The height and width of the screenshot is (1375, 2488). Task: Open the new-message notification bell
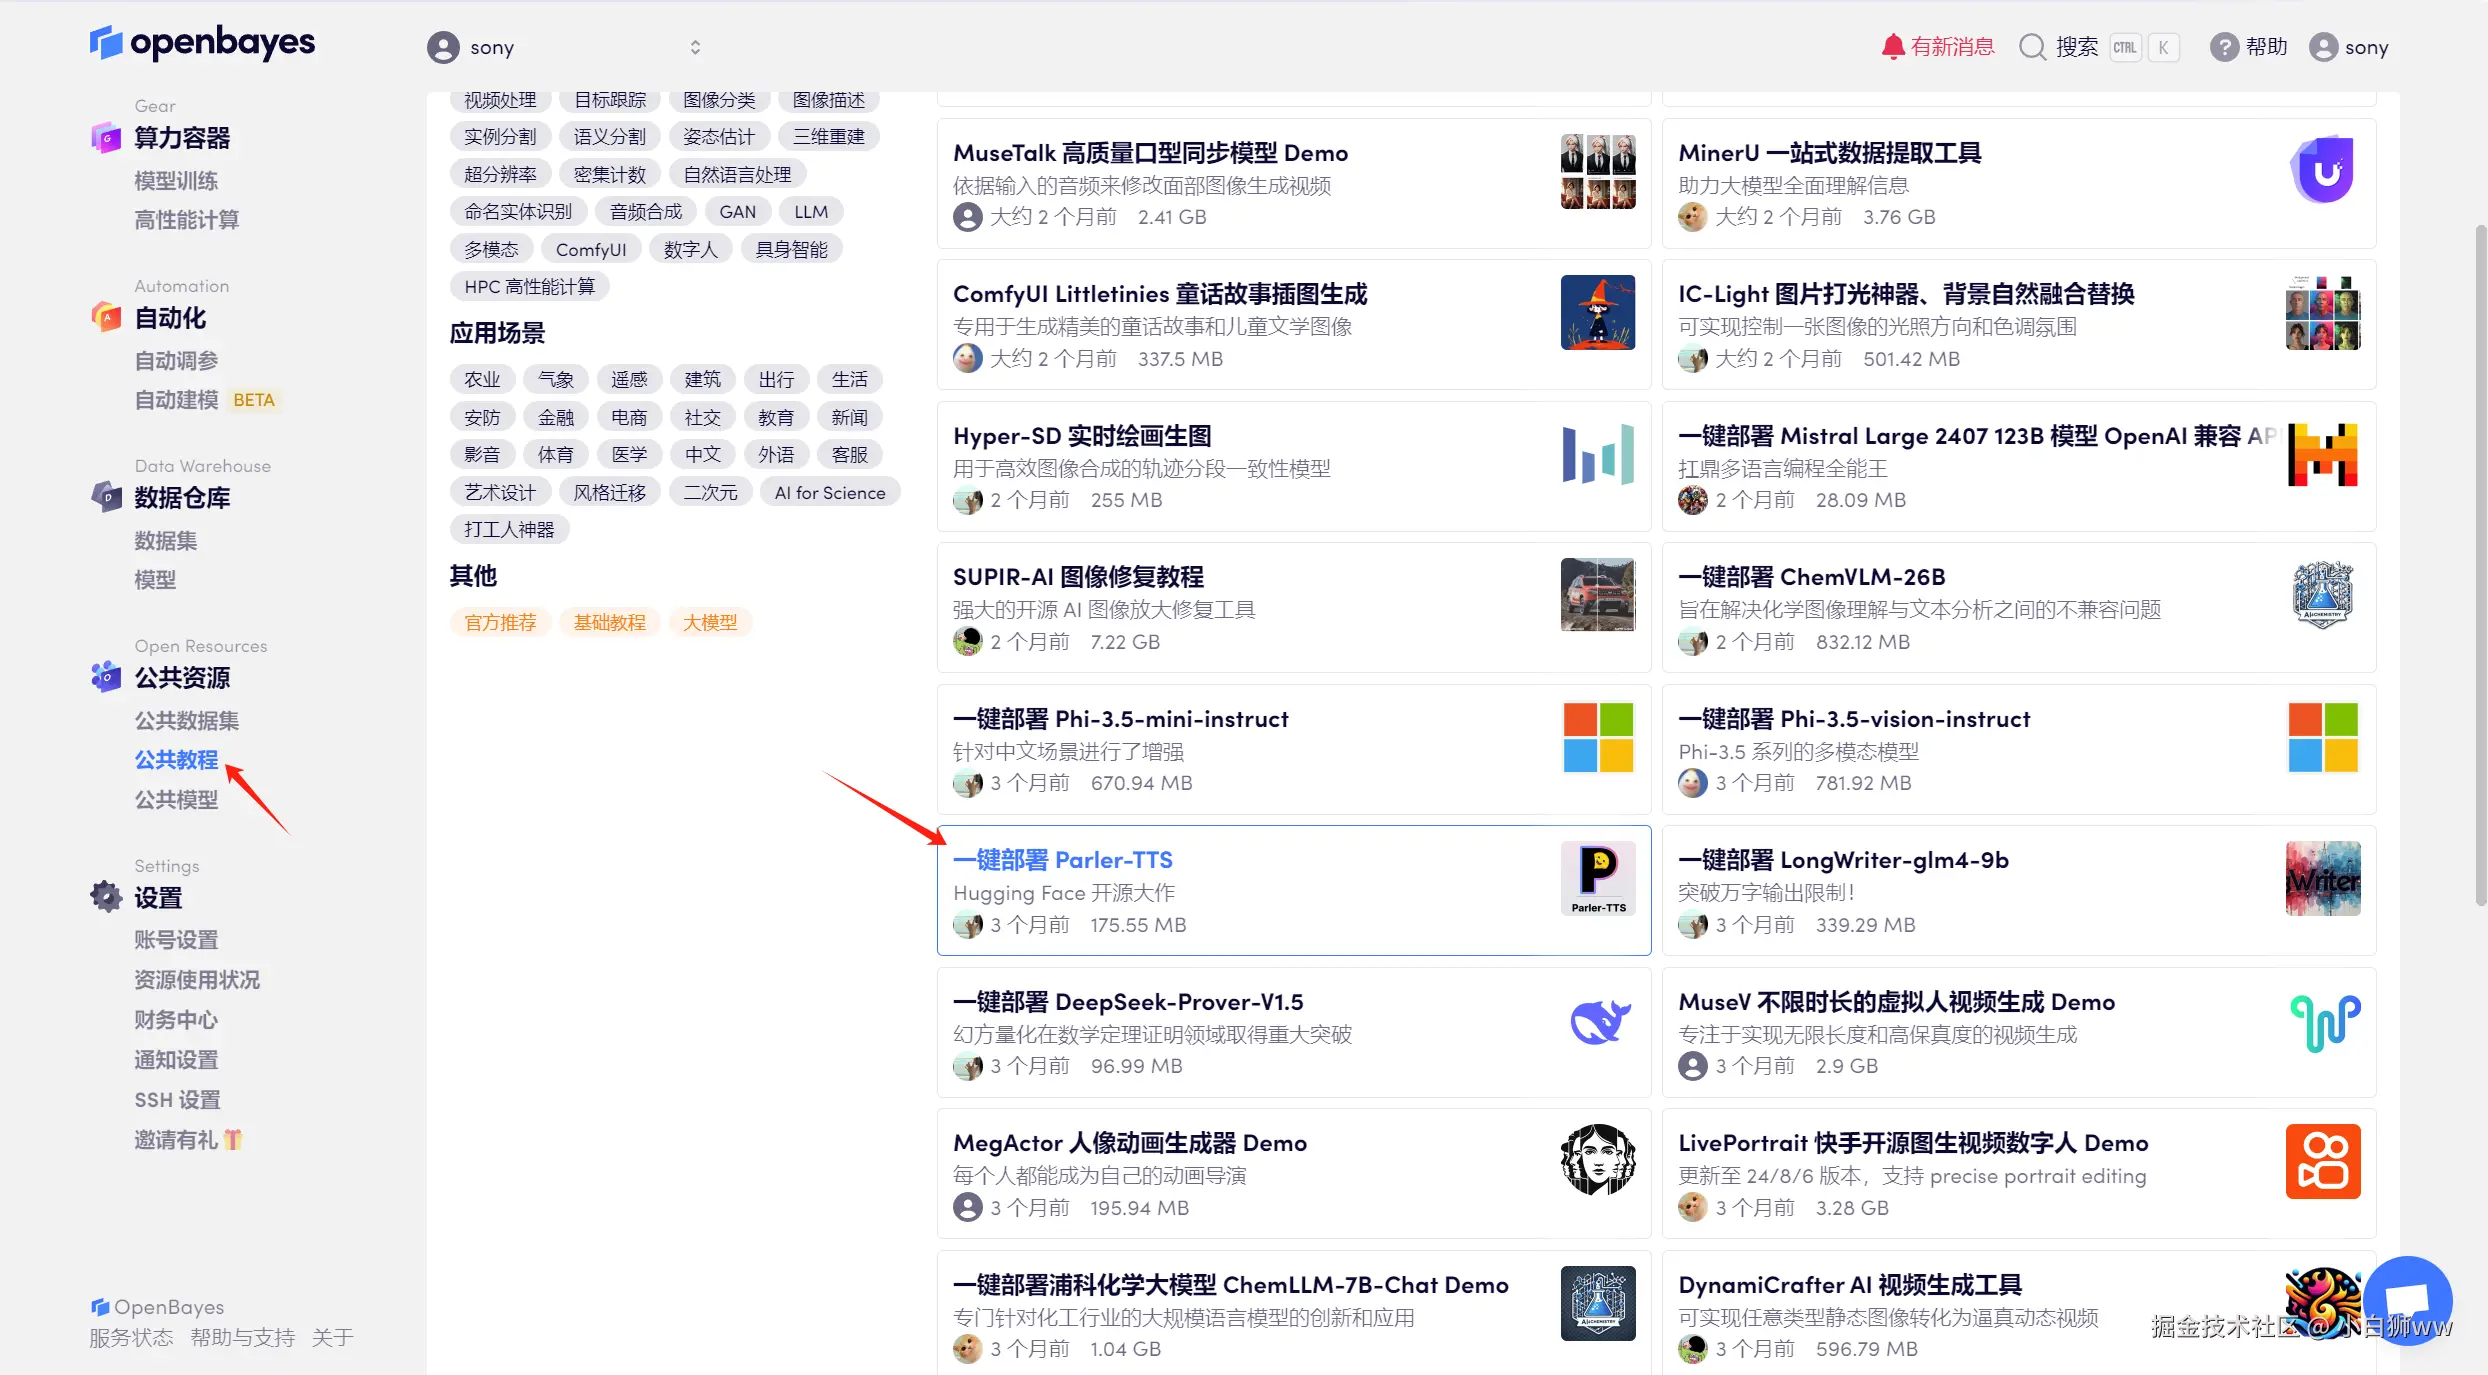(1892, 47)
